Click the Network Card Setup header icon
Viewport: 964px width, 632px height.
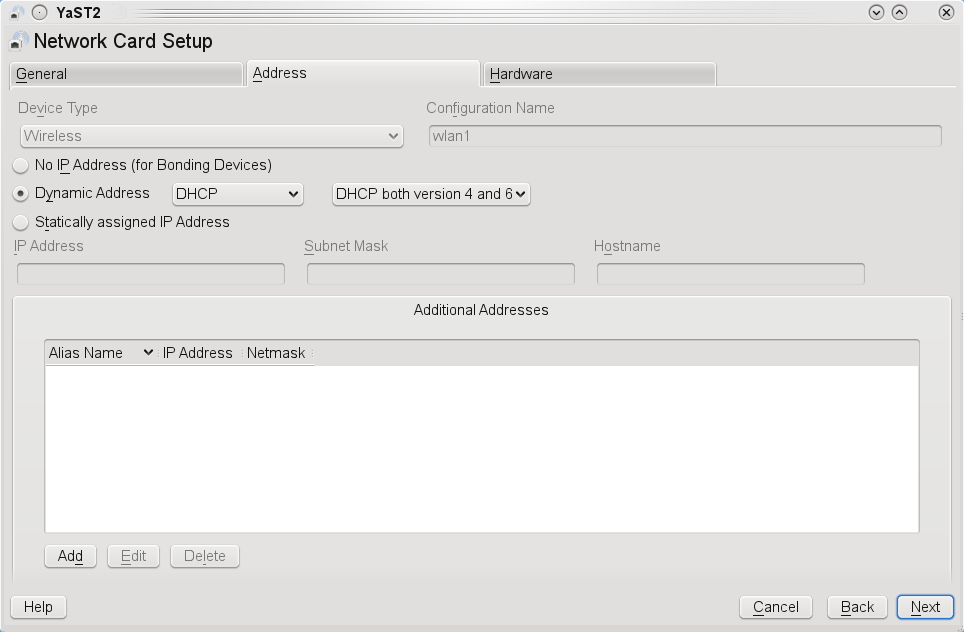pos(19,41)
